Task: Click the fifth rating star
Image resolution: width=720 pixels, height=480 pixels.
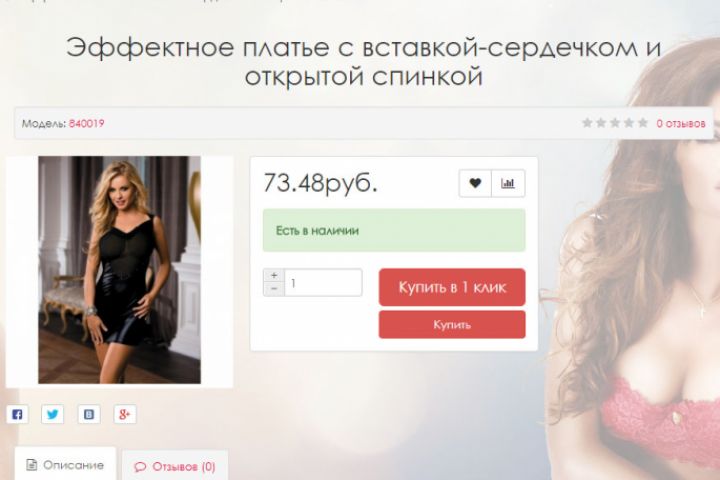Action: pyautogui.click(x=643, y=123)
